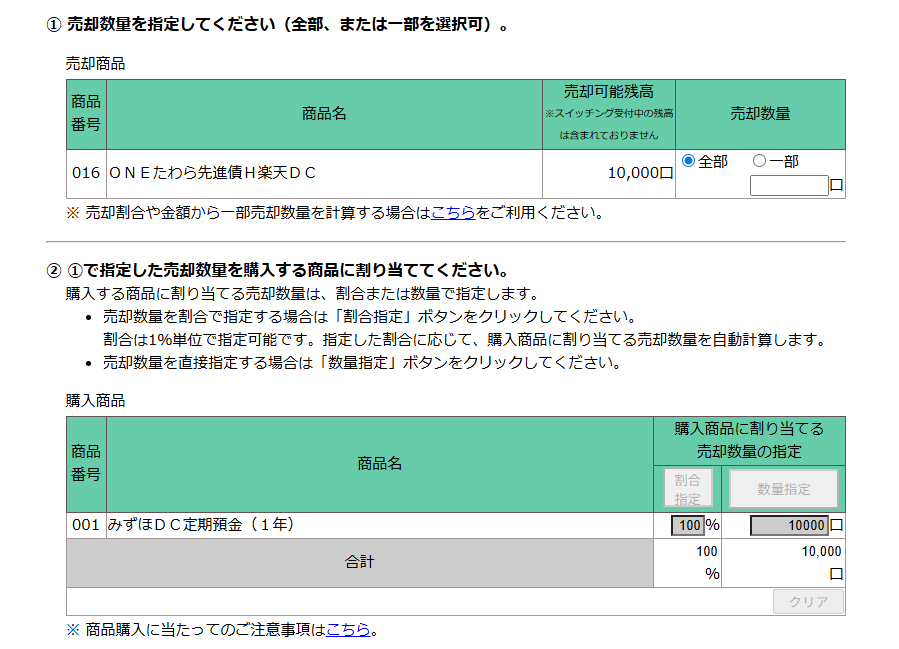Select the 一部 radio button

pyautogui.click(x=759, y=161)
